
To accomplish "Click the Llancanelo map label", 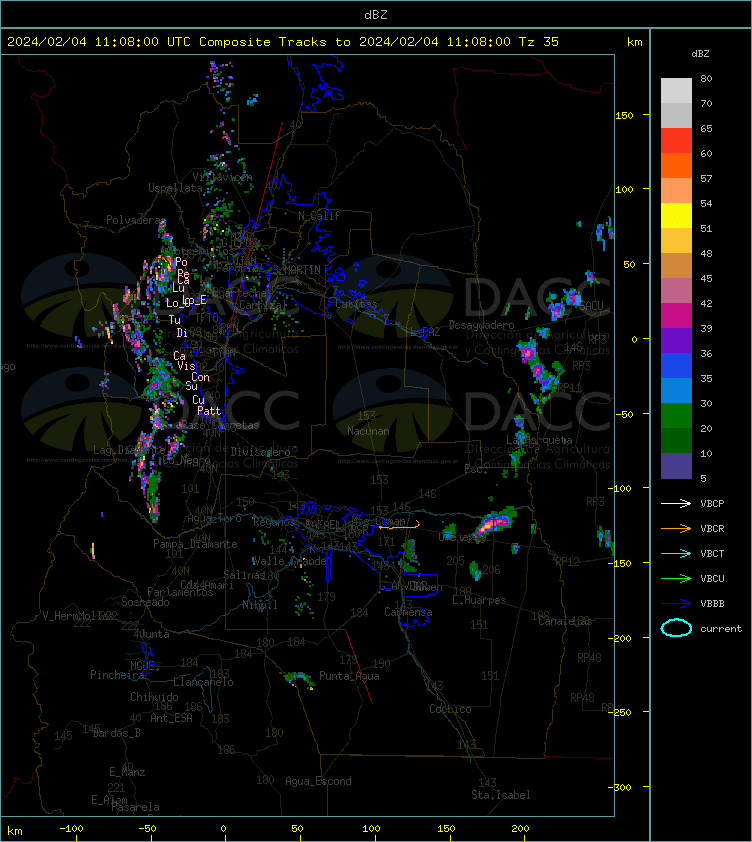I will coord(203,683).
